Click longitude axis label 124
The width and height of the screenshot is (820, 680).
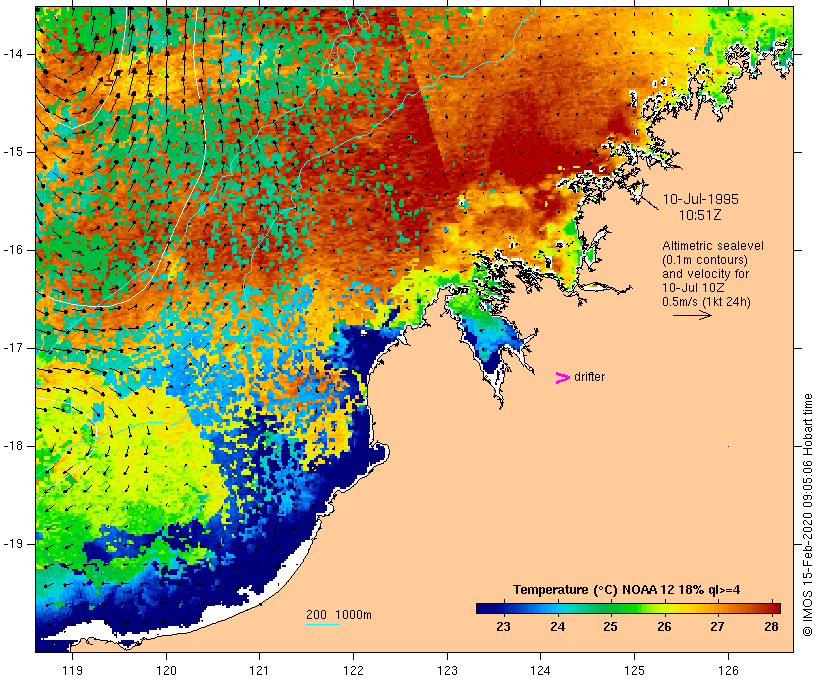coord(541,671)
